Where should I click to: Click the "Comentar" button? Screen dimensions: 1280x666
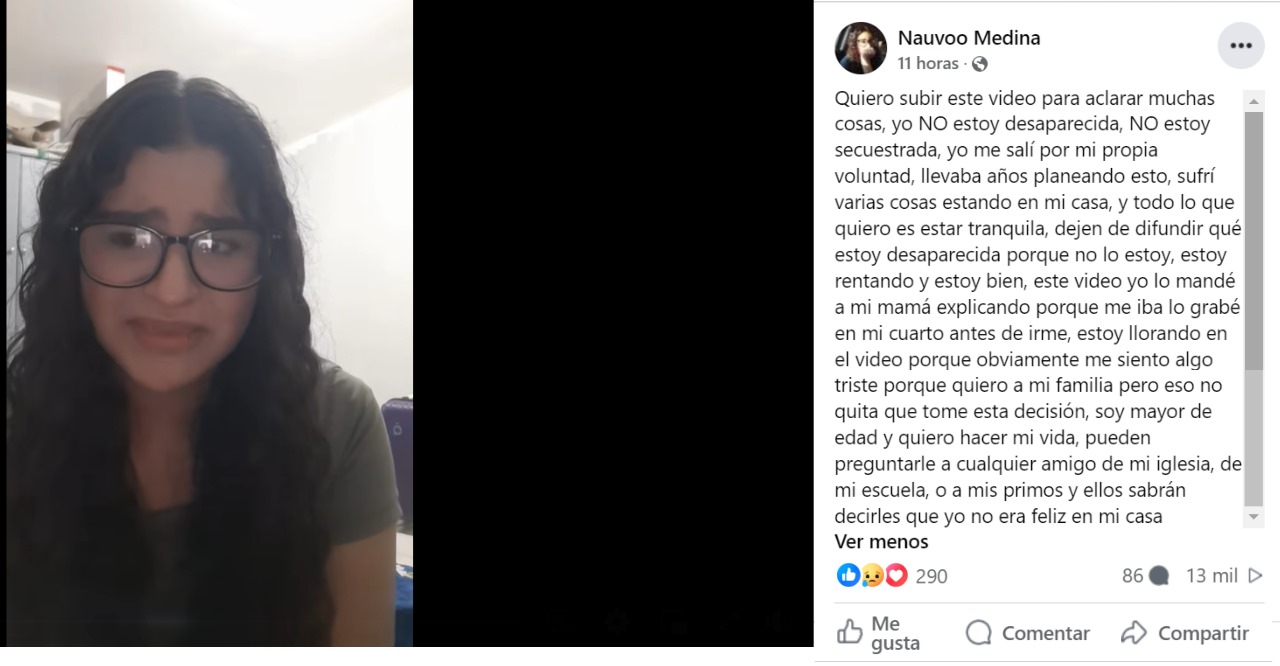point(1028,633)
